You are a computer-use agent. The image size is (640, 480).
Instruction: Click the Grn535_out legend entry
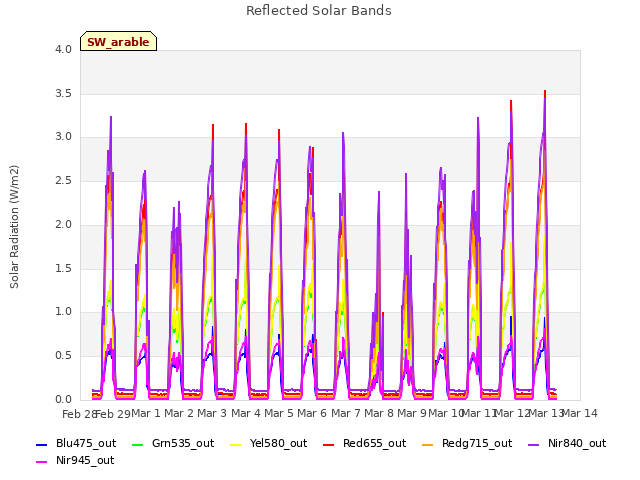pyautogui.click(x=173, y=443)
